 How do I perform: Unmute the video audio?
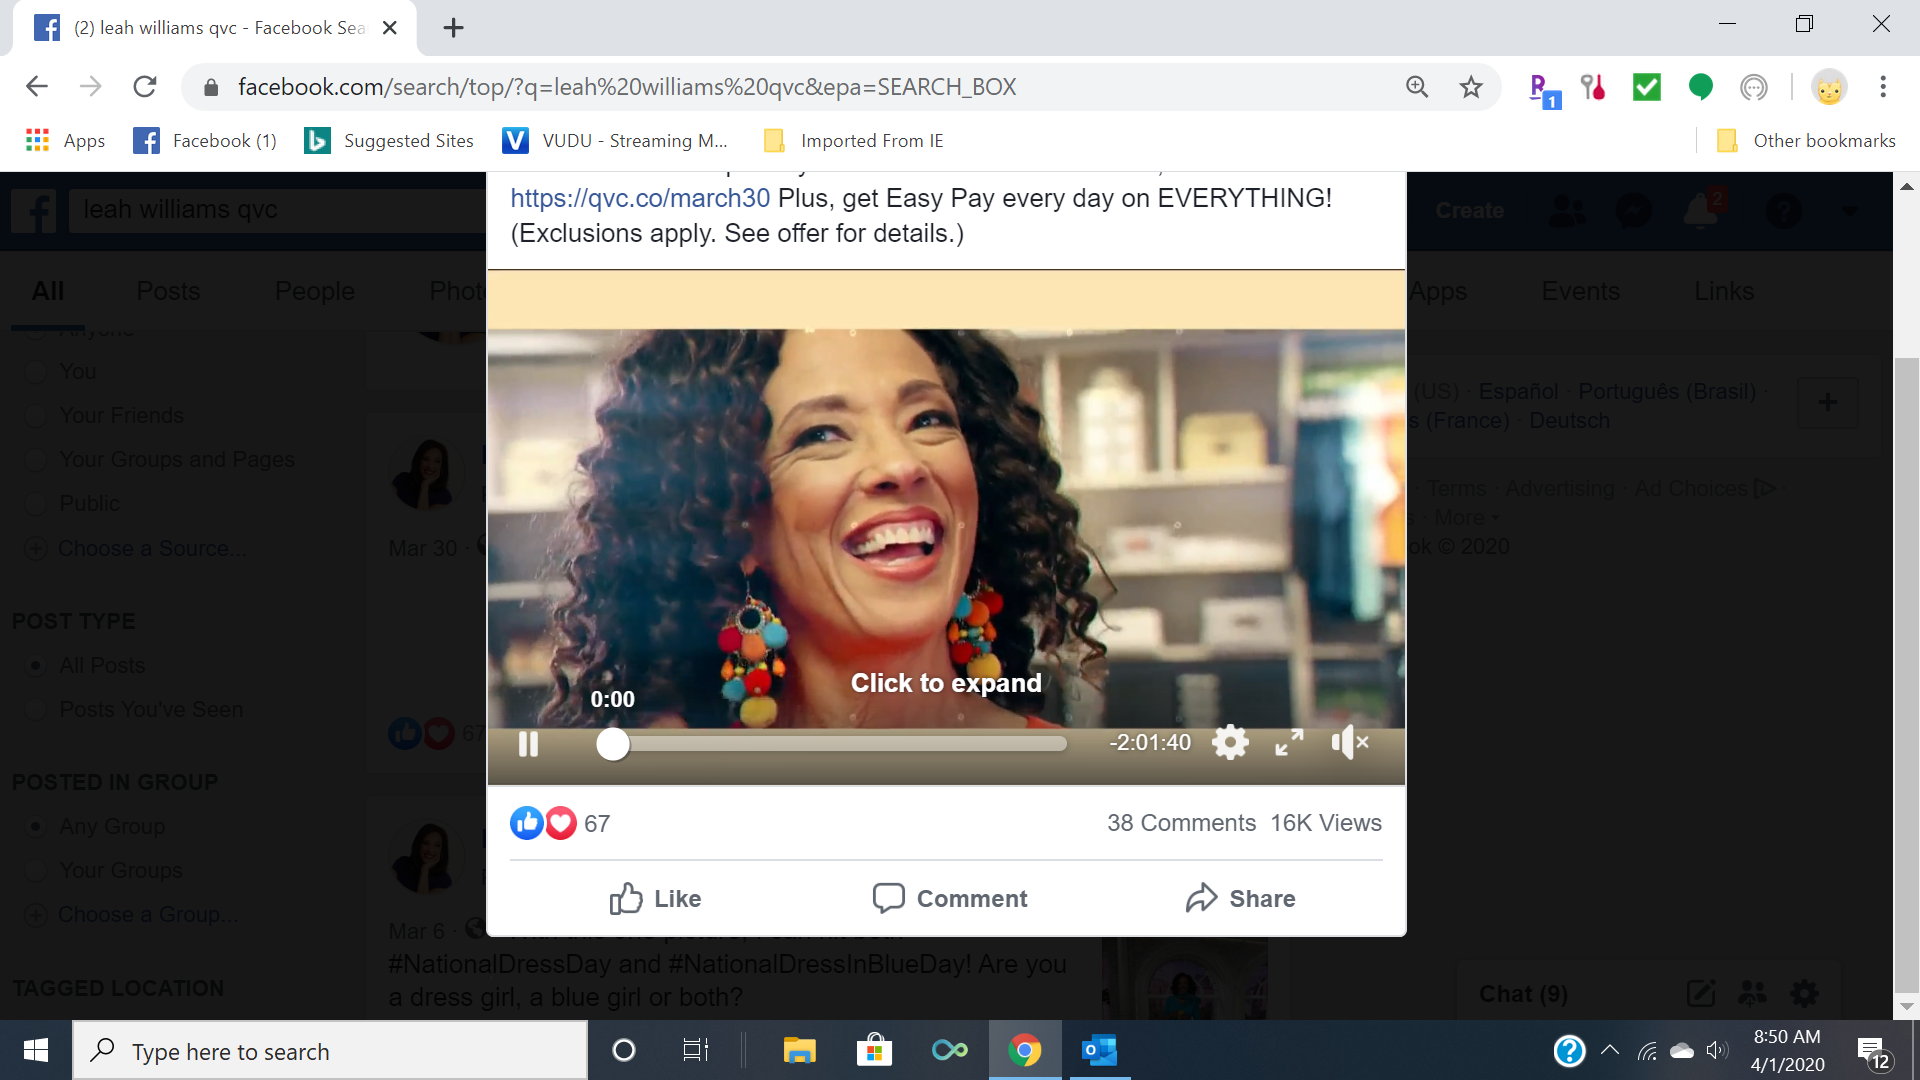click(x=1349, y=742)
